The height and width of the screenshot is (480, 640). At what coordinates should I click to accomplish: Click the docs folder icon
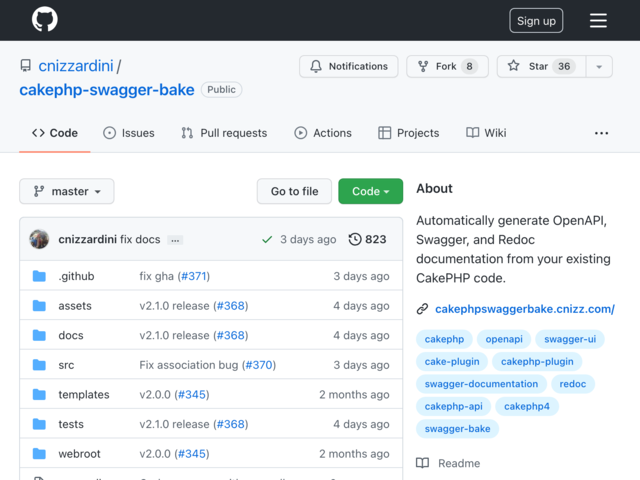point(39,336)
